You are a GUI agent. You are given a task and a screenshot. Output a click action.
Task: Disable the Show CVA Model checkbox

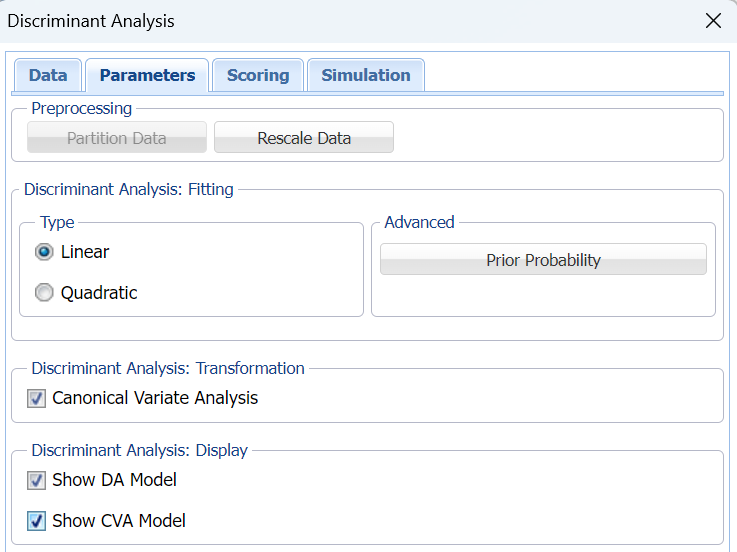[x=37, y=521]
